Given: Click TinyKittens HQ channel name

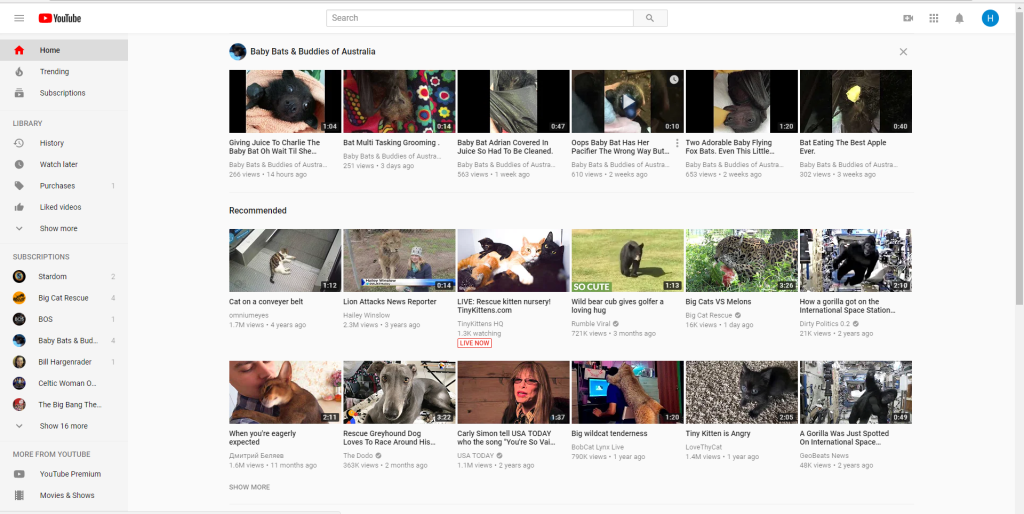Looking at the screenshot, I should click(480, 323).
